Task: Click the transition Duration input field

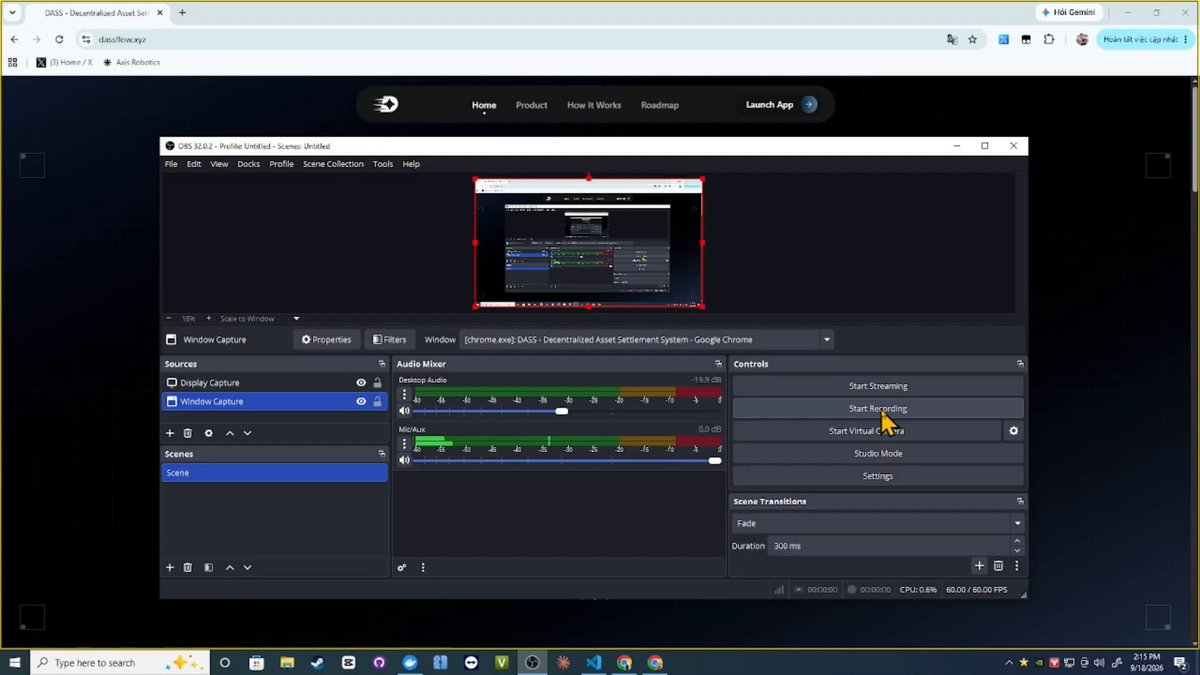Action: point(889,546)
